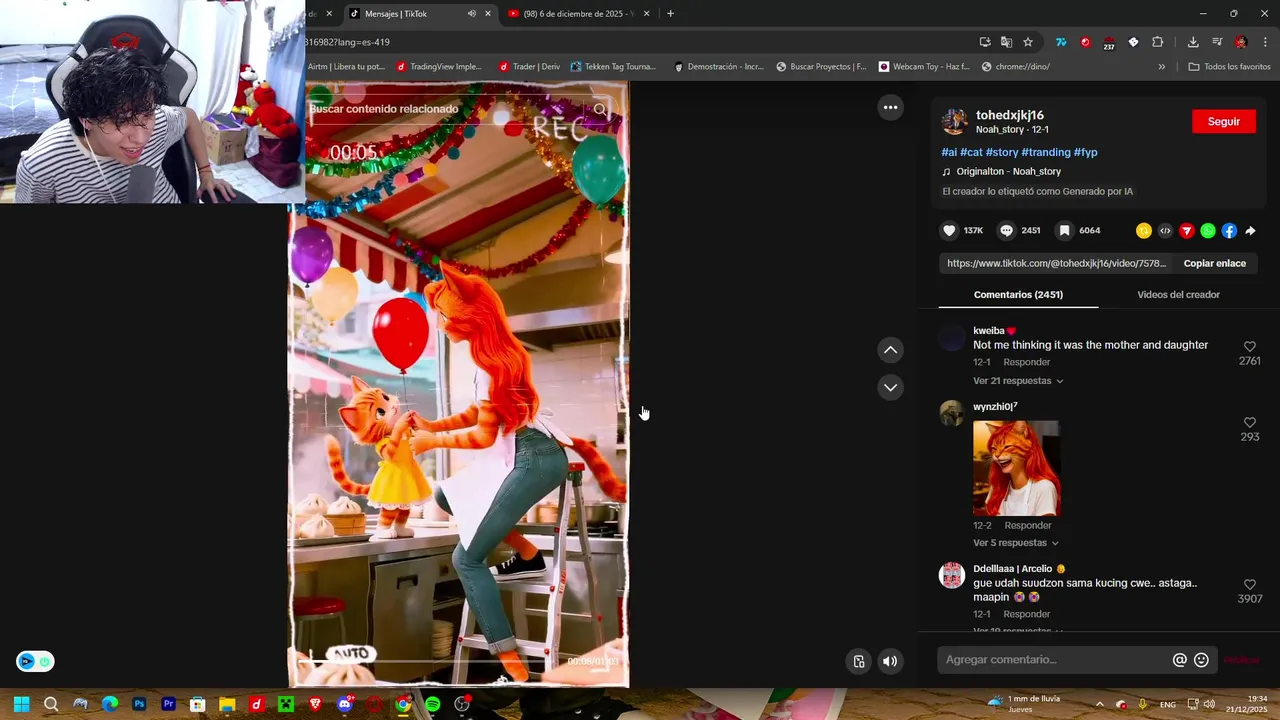Like kweiba's comment
The height and width of the screenshot is (720, 1280).
tap(1249, 347)
